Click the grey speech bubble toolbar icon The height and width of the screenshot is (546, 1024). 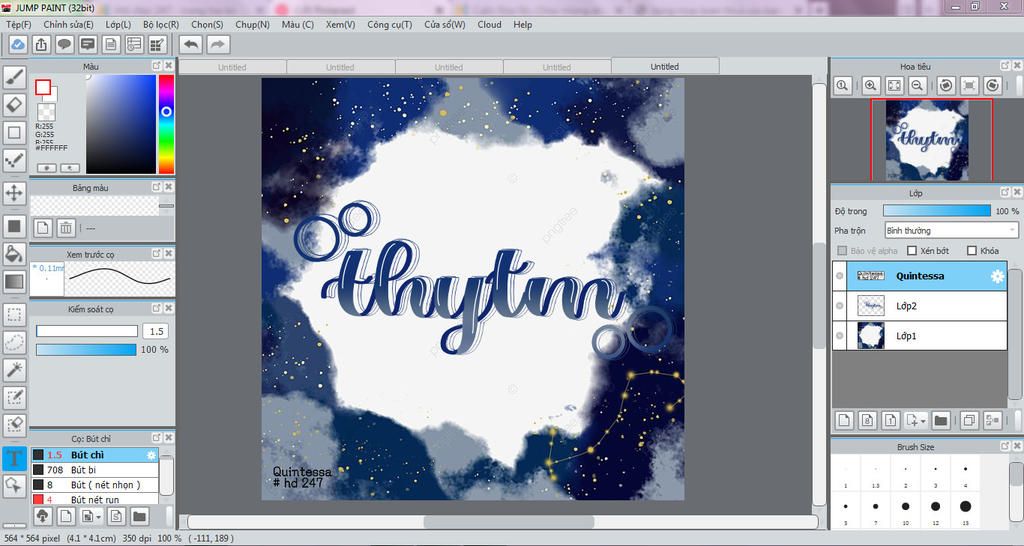click(64, 44)
